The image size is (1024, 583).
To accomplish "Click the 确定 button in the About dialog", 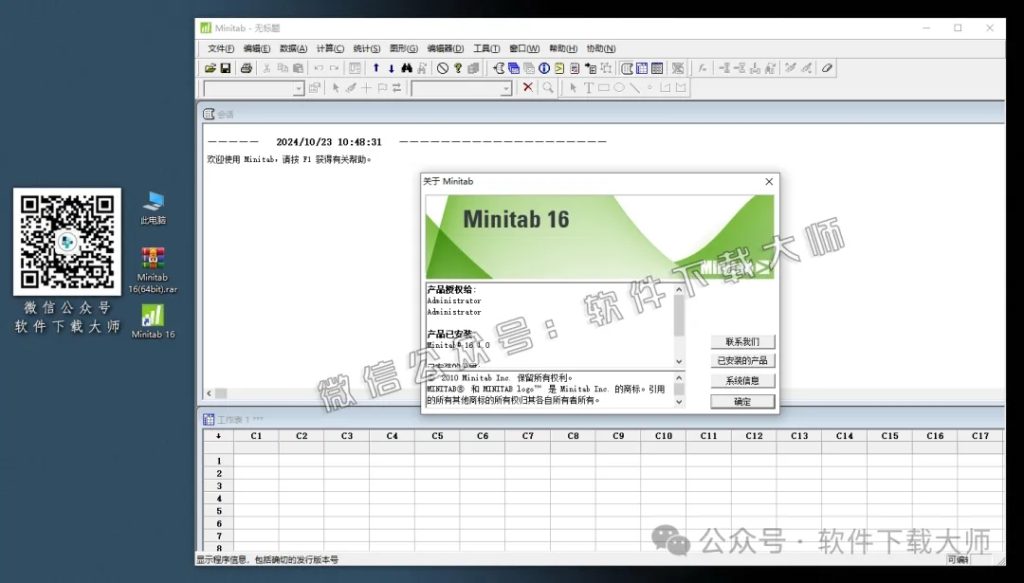I will tap(743, 400).
